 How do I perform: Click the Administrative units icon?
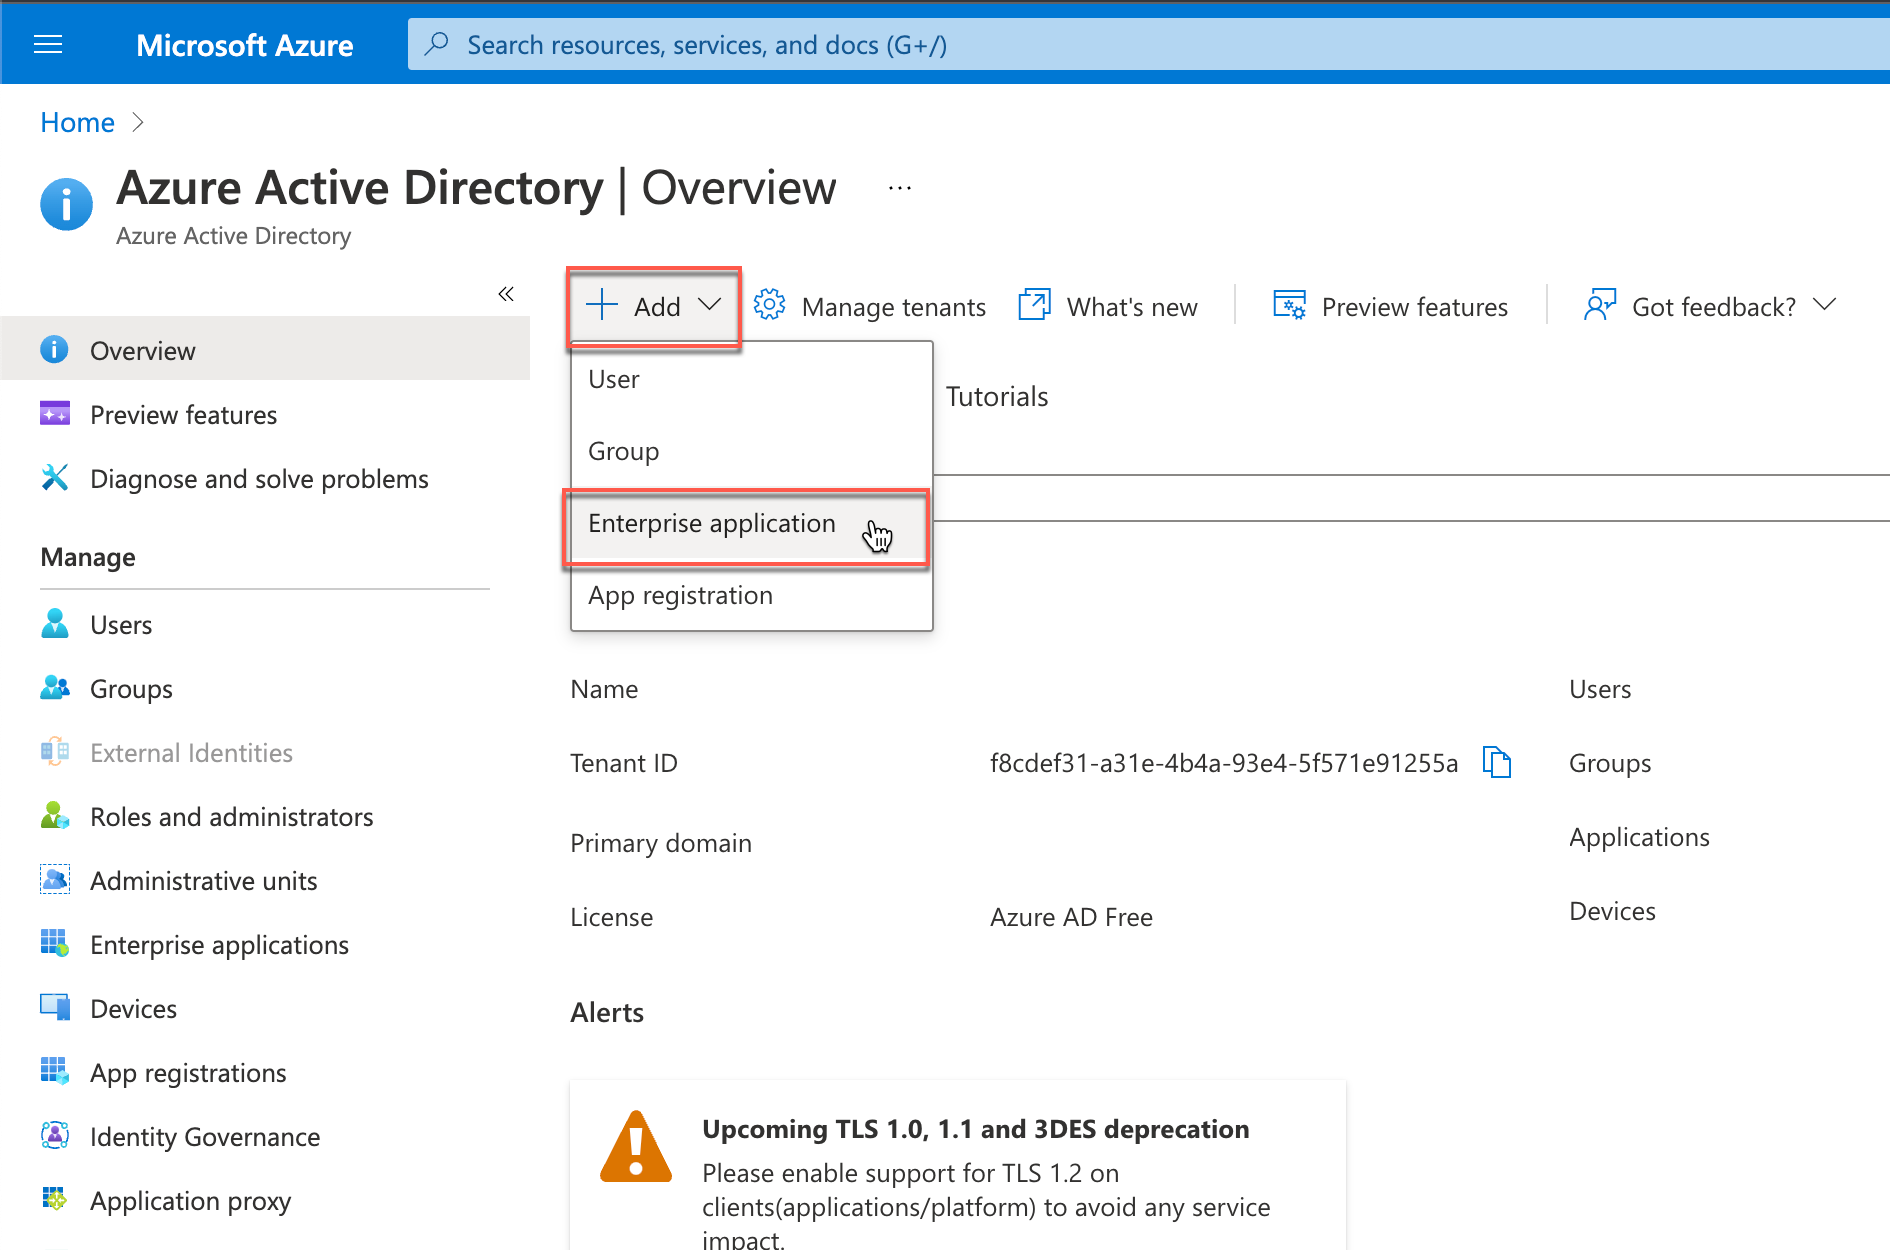click(55, 879)
